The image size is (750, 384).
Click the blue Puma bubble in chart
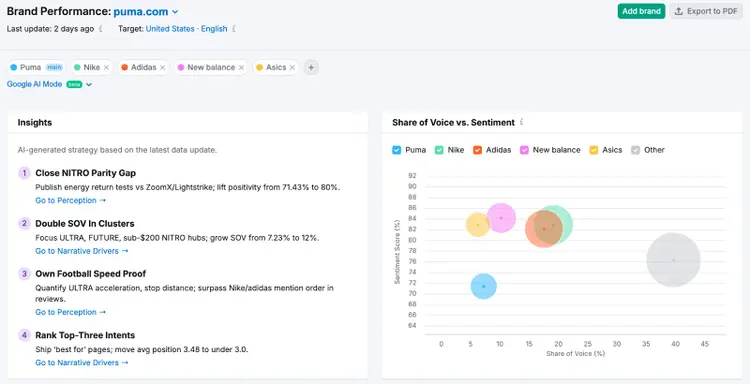click(484, 286)
